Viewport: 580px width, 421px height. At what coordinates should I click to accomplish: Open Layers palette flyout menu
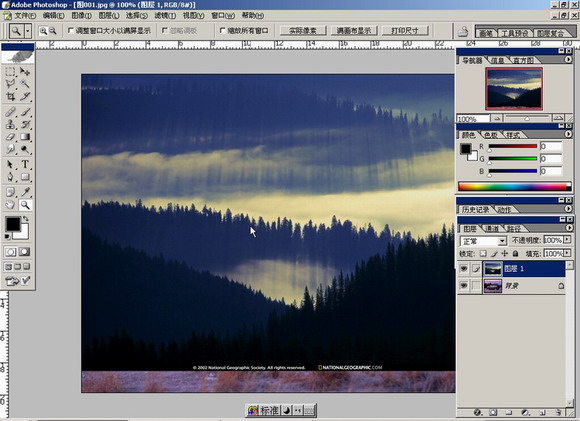click(569, 228)
